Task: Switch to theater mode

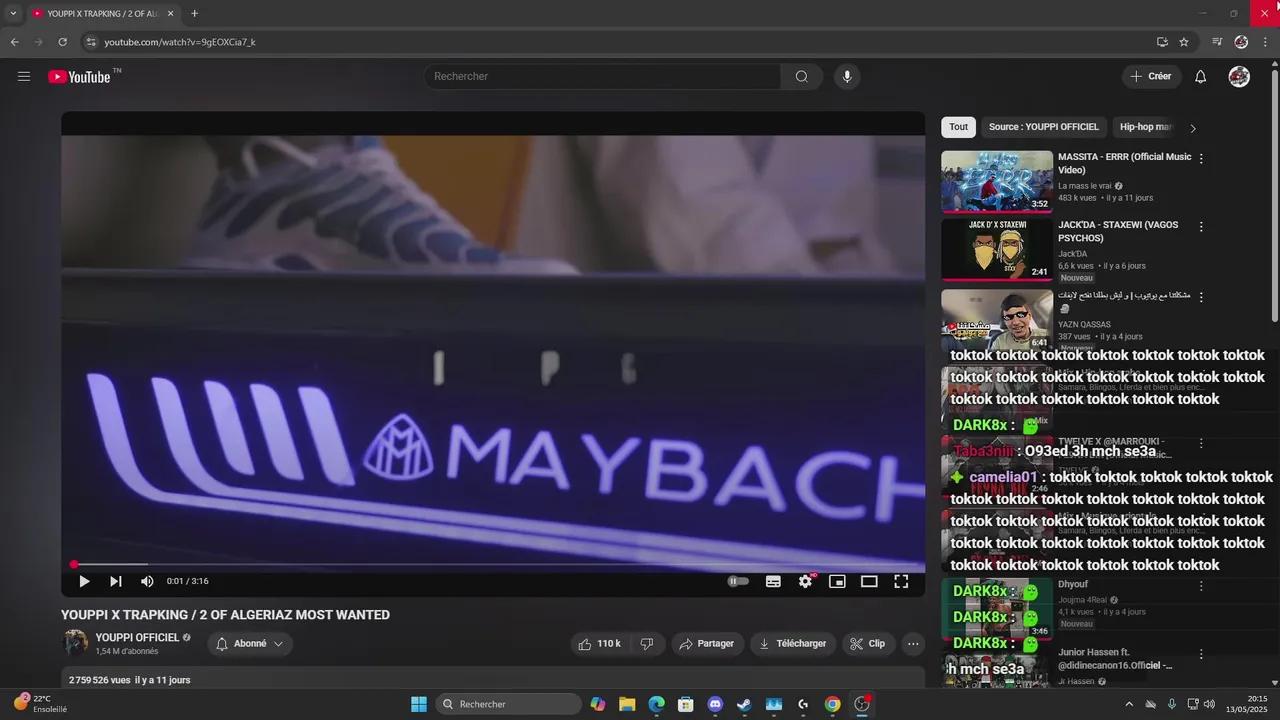Action: pyautogui.click(x=869, y=581)
